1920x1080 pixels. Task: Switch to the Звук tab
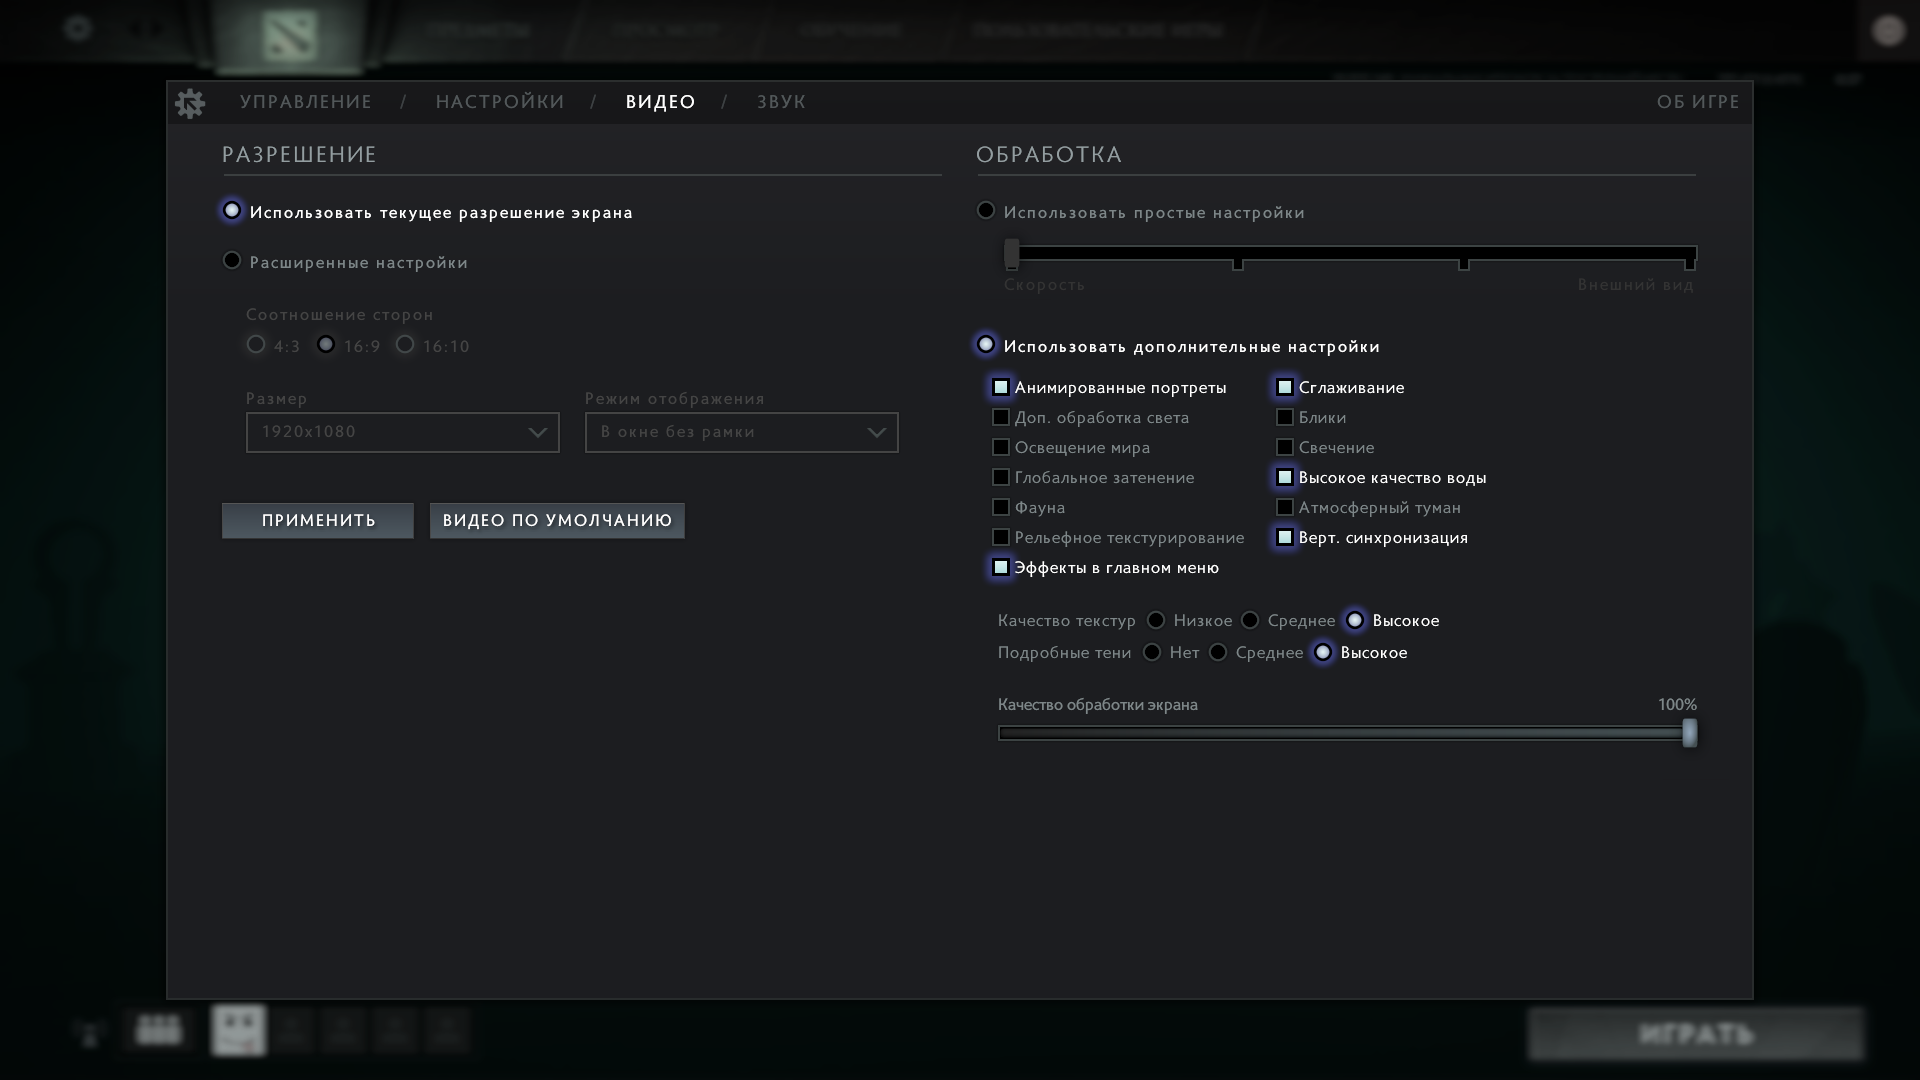[x=781, y=102]
